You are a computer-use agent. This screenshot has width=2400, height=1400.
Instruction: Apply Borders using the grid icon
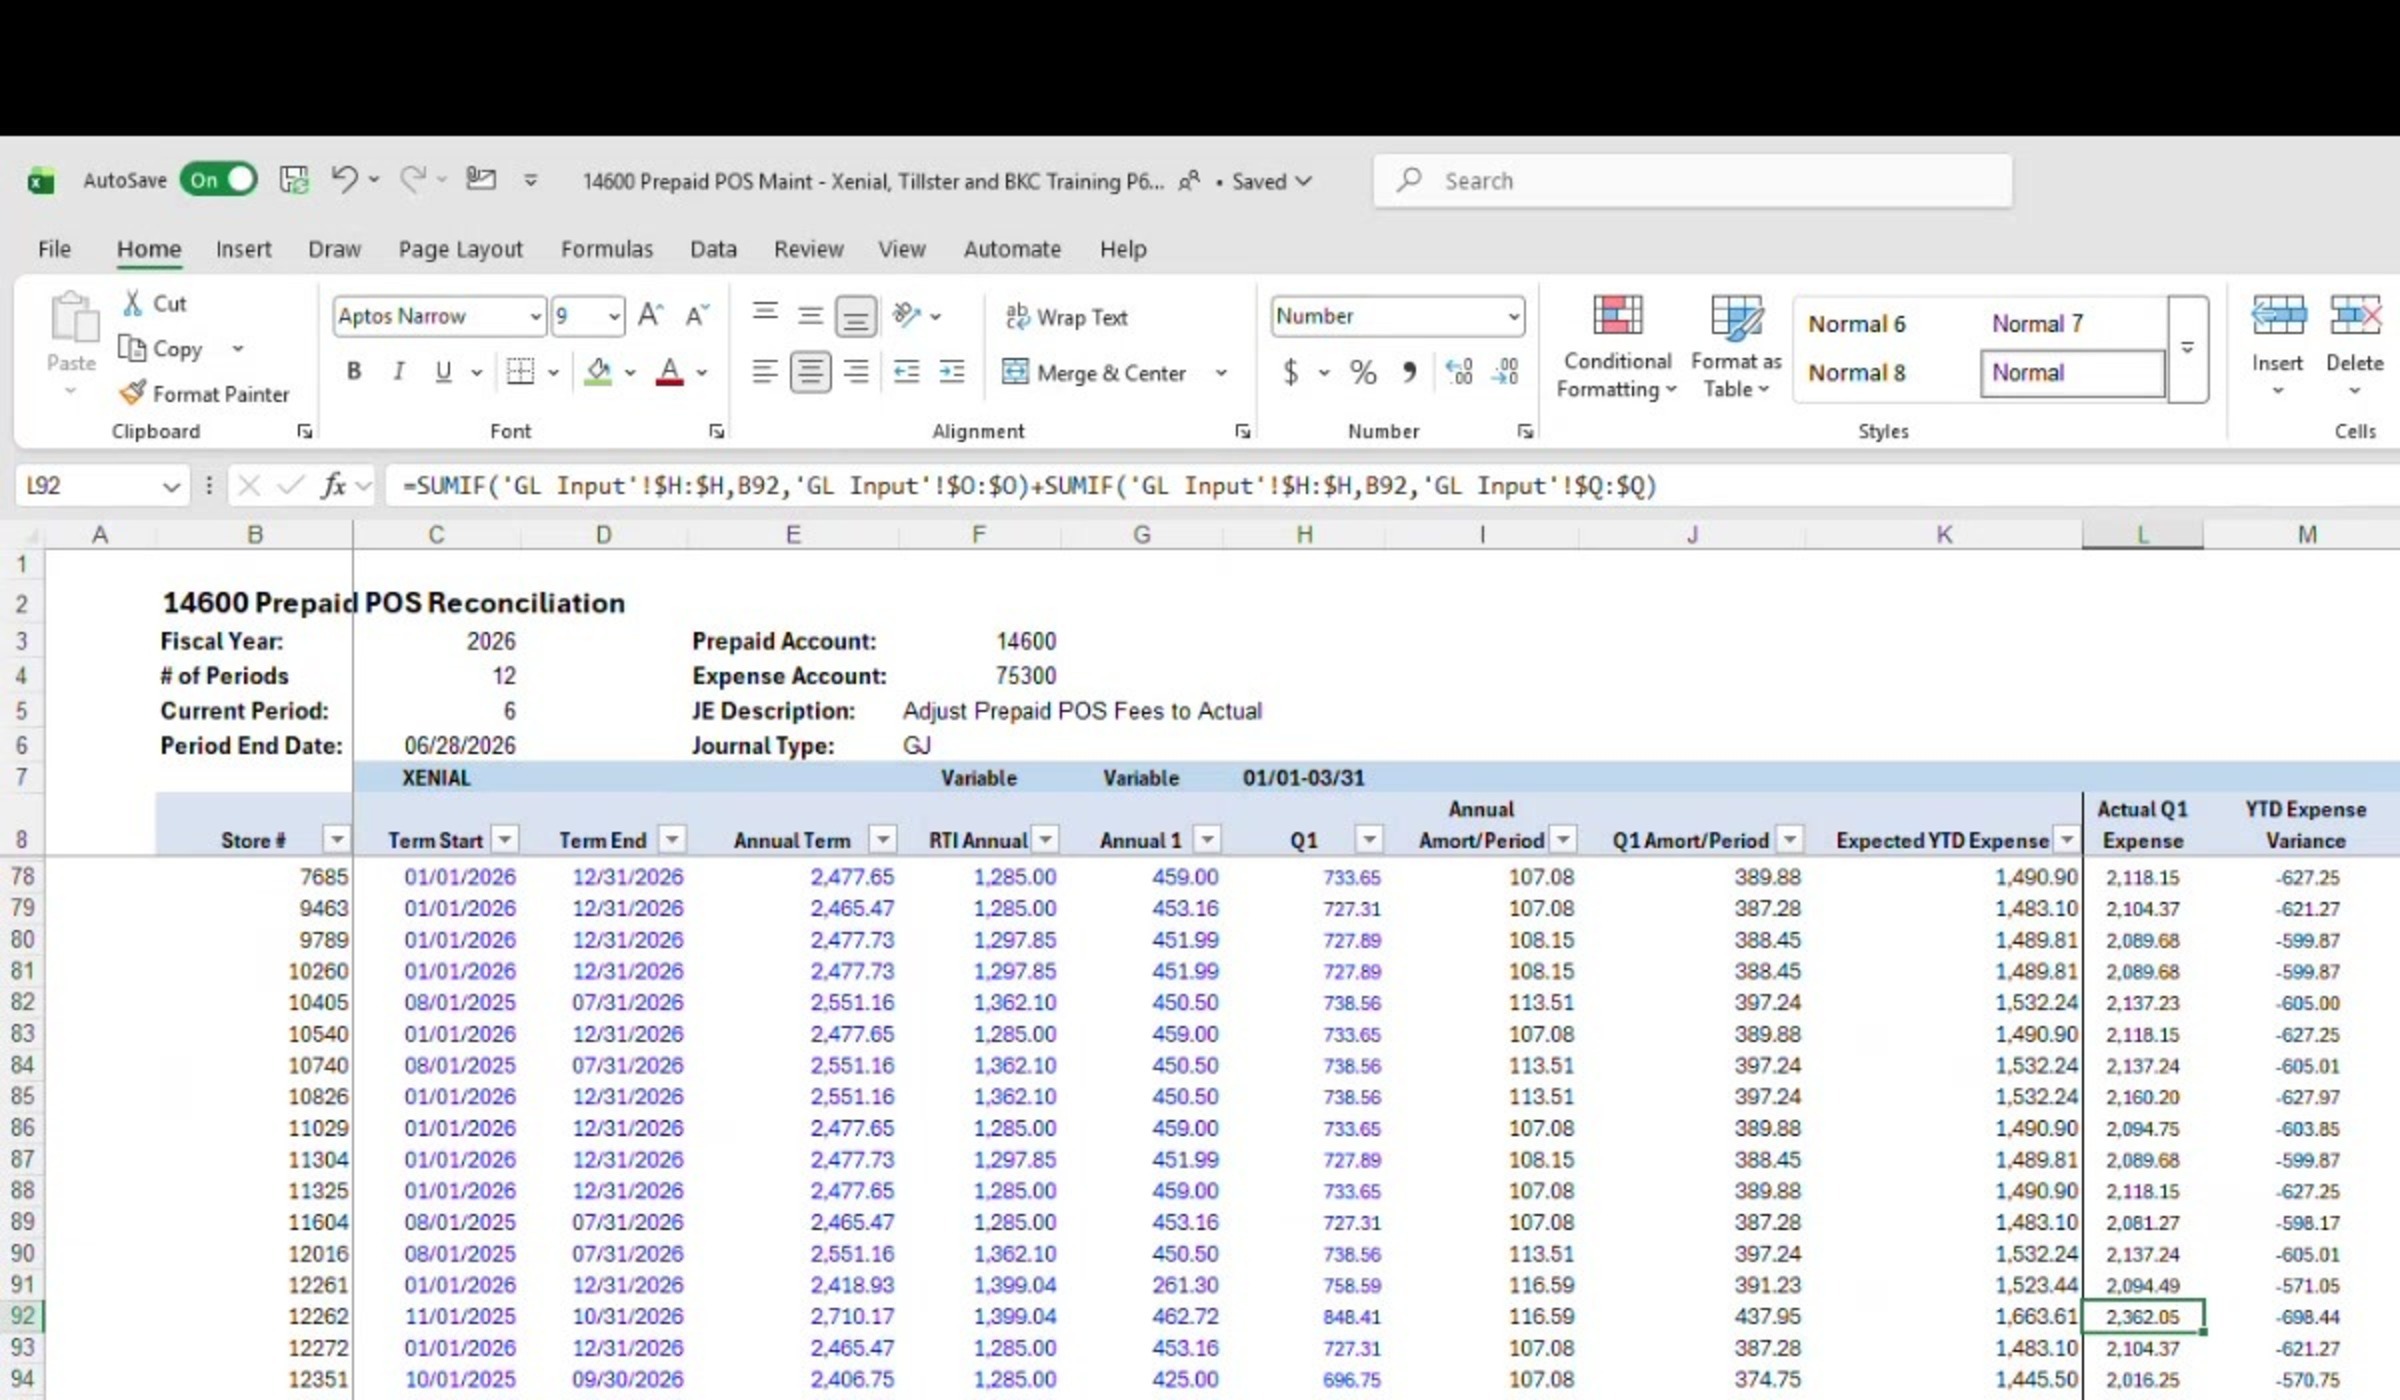pos(520,372)
